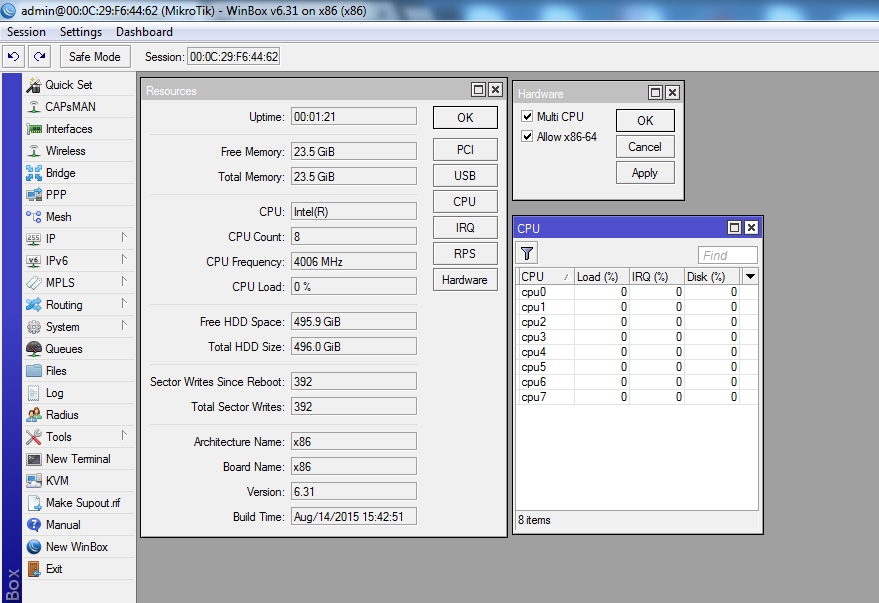Click the filter funnel icon in CPU window

[x=527, y=253]
